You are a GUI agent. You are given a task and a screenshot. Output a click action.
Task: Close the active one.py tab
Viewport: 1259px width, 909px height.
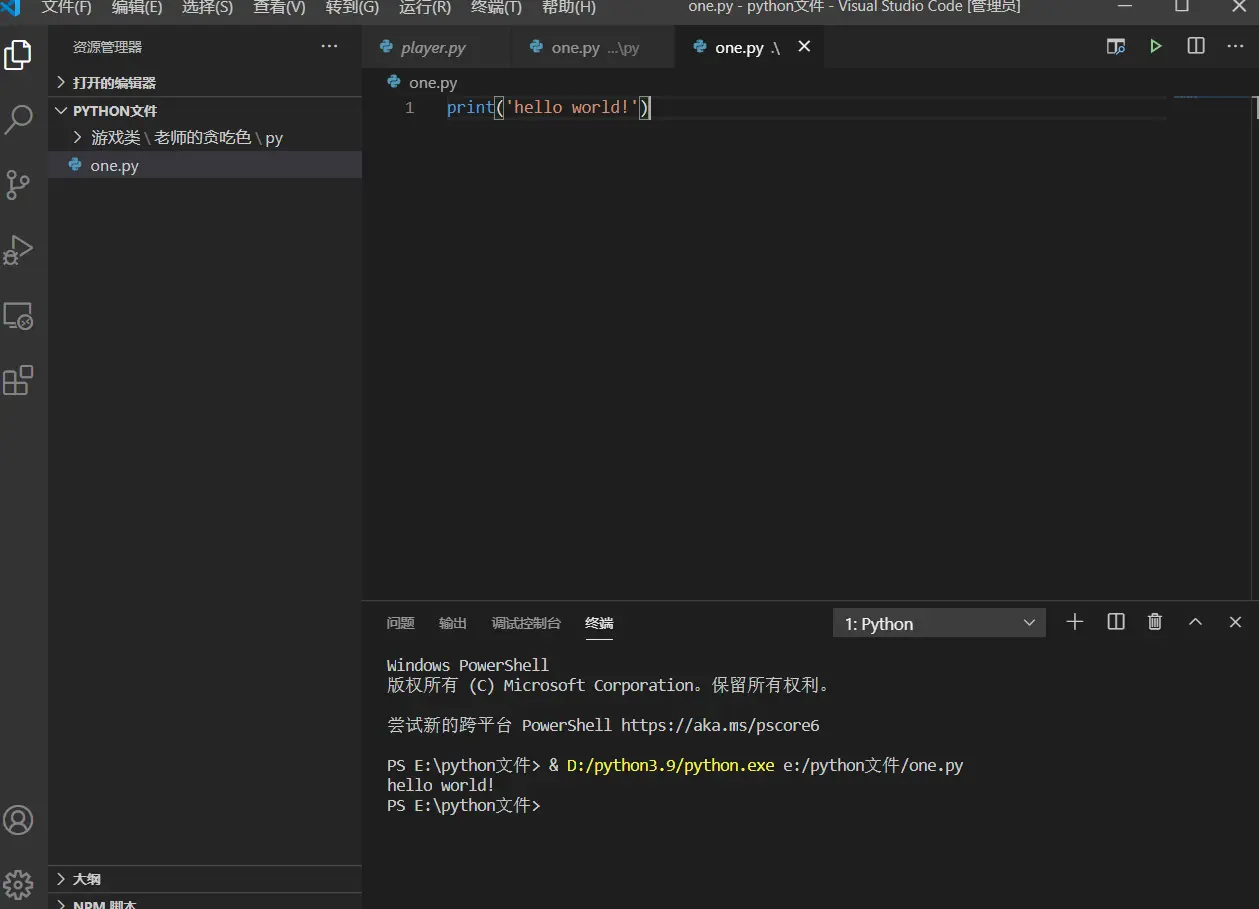804,46
